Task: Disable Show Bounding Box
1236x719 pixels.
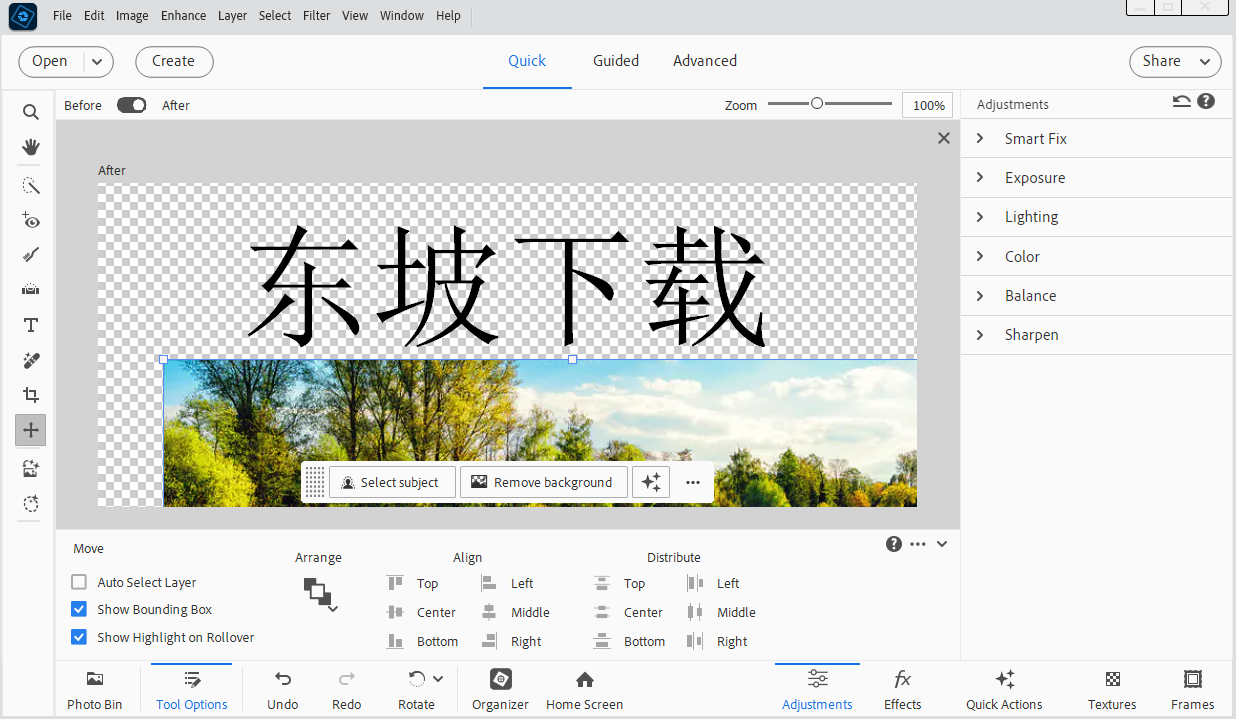Action: coord(78,609)
